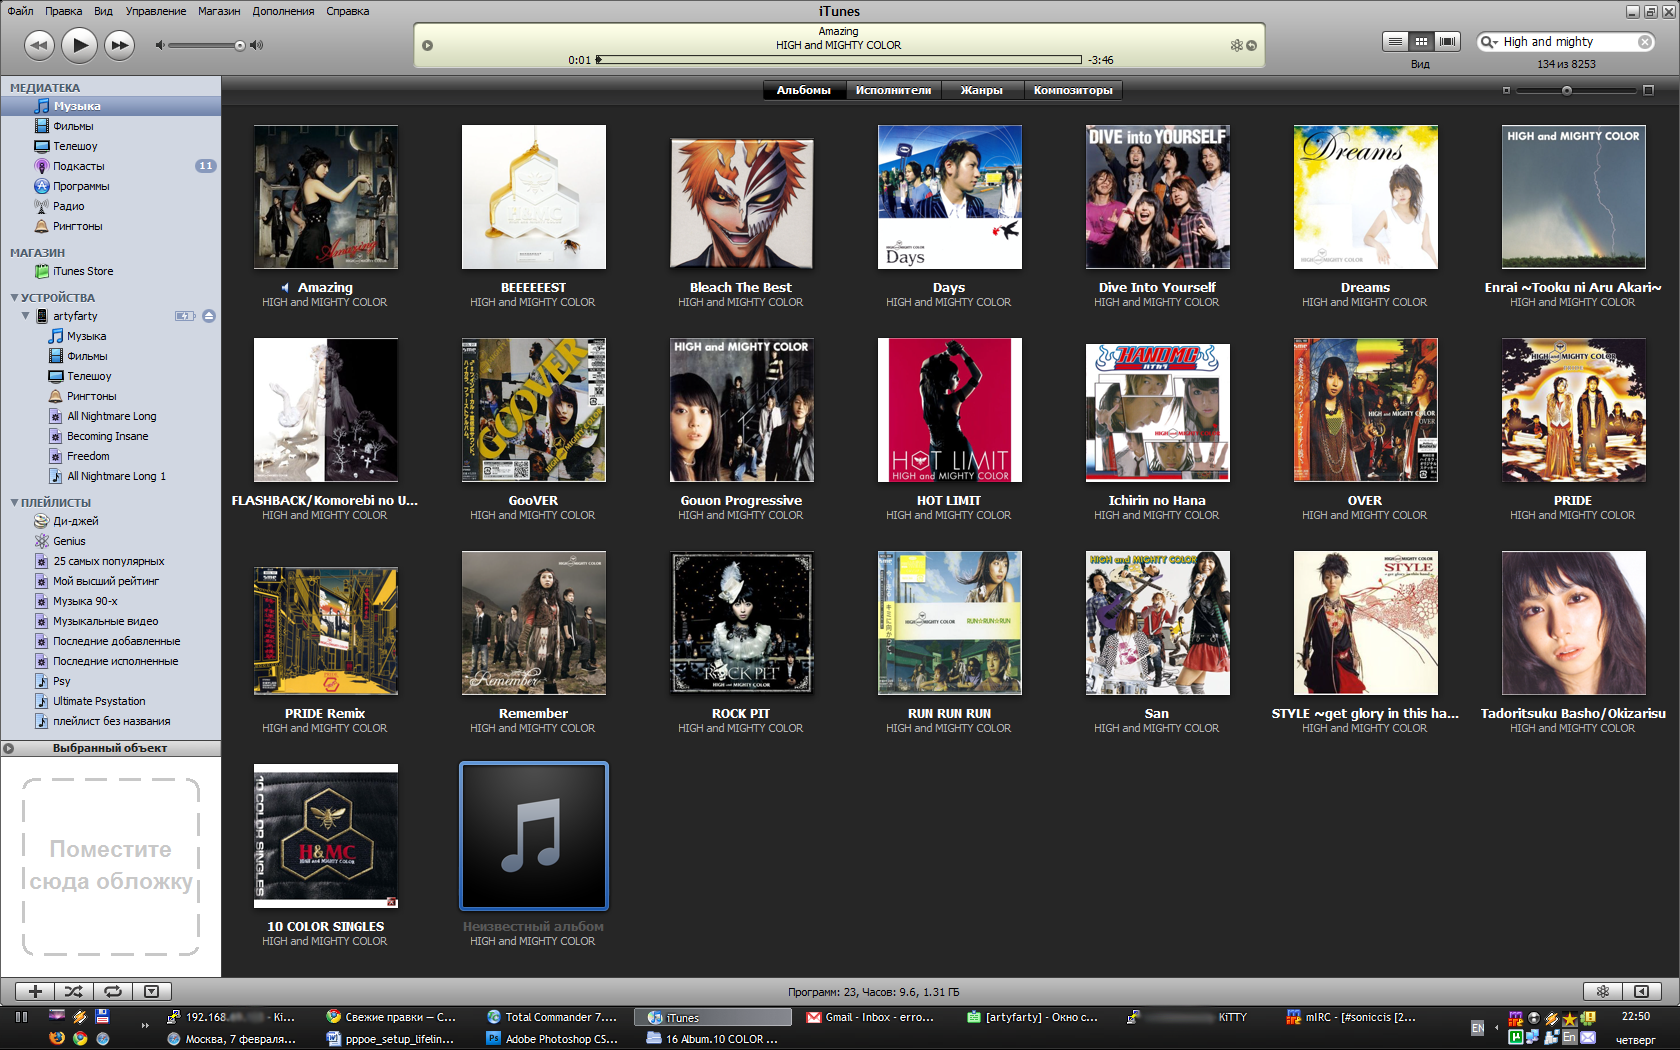Open the Справка menu
The width and height of the screenshot is (1680, 1050).
coord(348,11)
